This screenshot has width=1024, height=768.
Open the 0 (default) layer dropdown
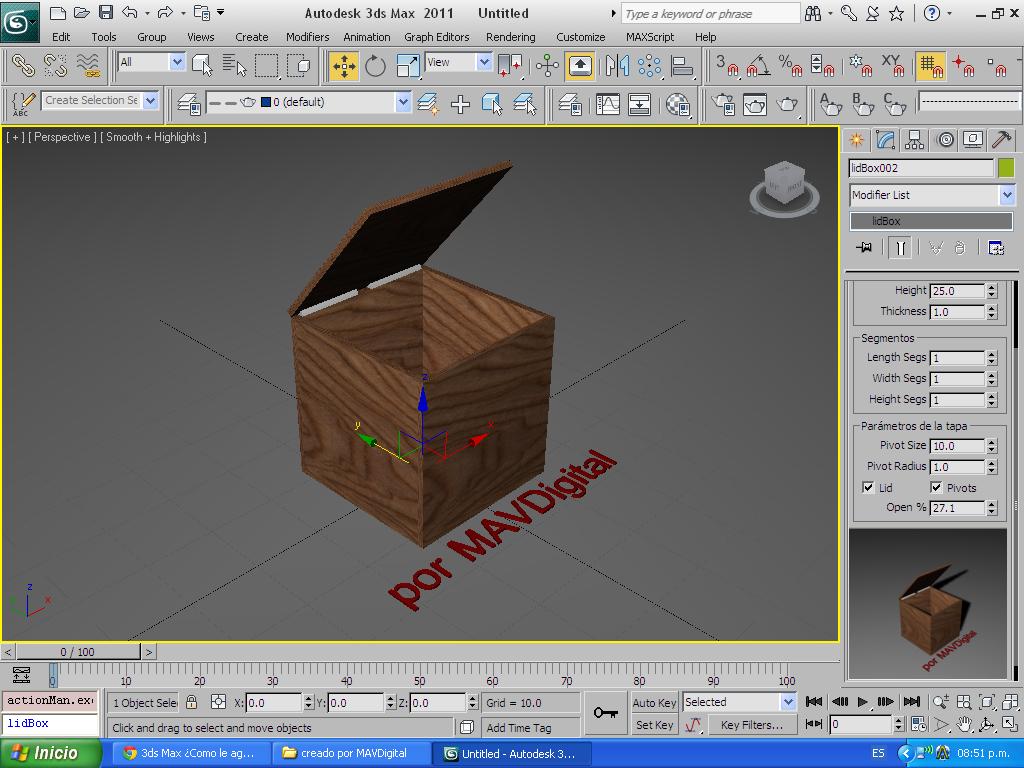tap(308, 102)
